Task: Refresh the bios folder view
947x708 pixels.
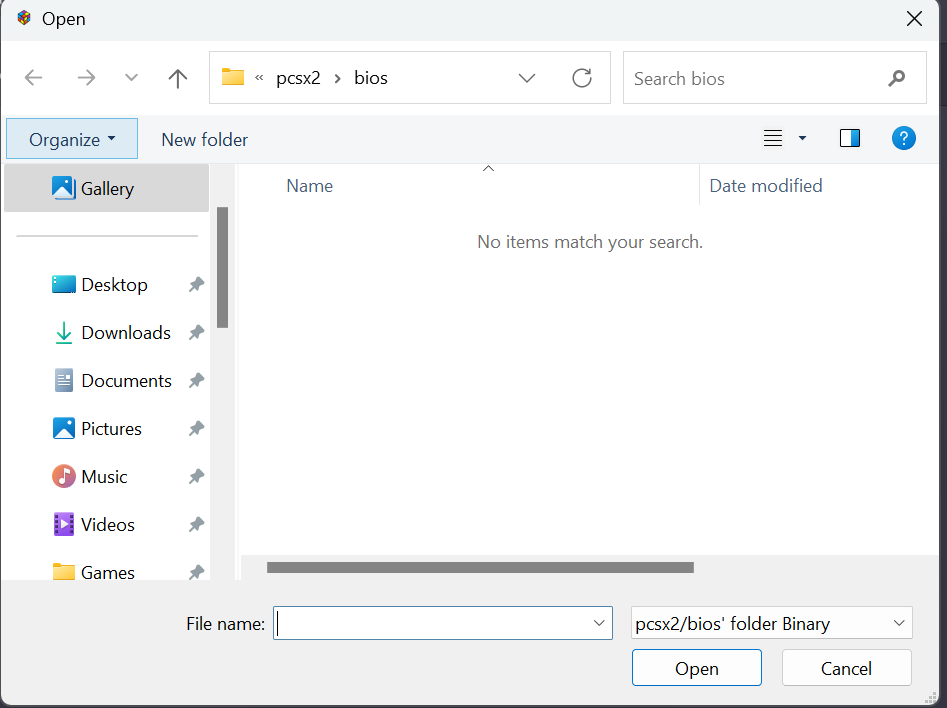Action: [x=582, y=78]
